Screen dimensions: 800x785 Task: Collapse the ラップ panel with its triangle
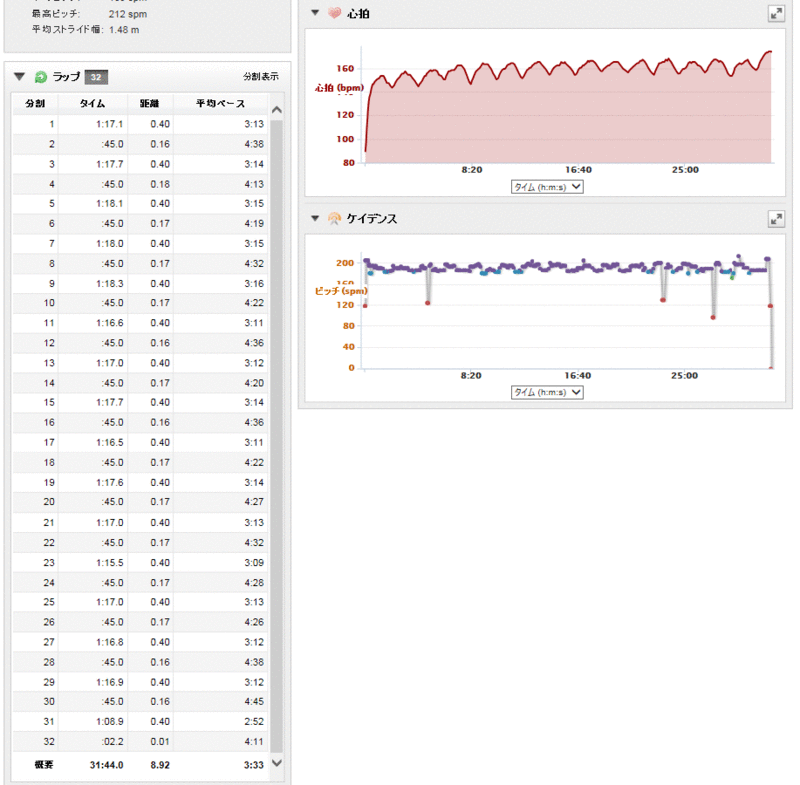(x=19, y=77)
